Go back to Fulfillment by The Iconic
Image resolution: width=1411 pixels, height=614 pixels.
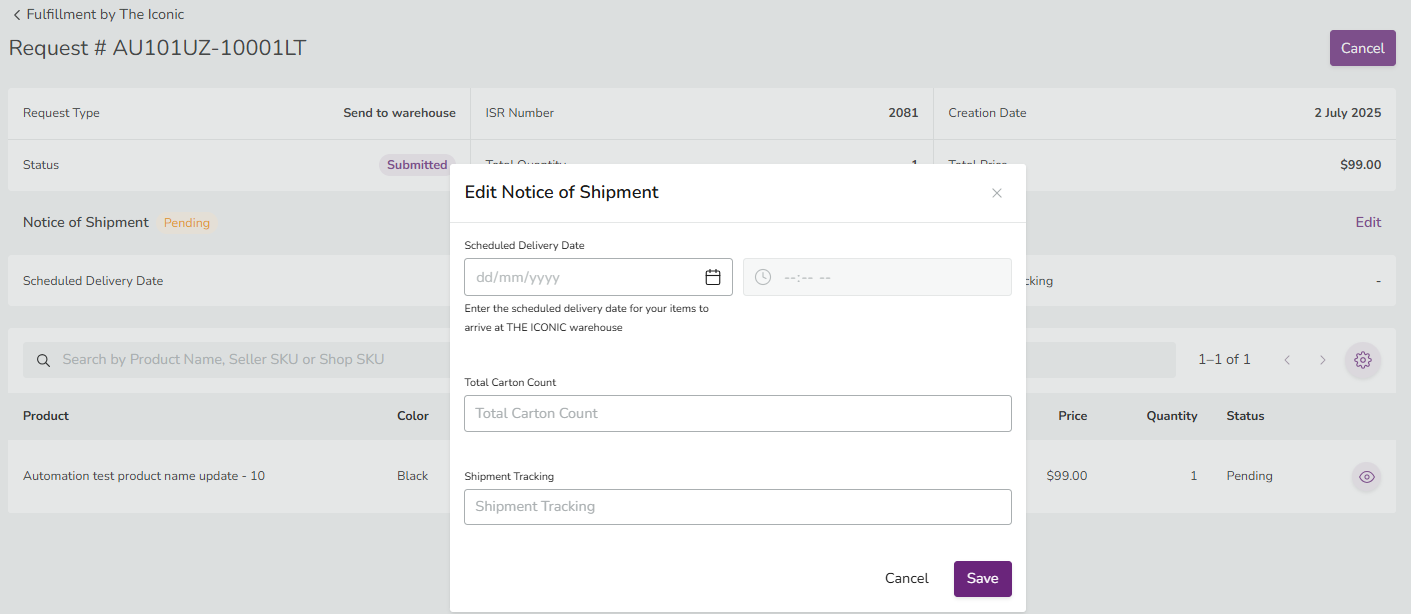pos(98,15)
